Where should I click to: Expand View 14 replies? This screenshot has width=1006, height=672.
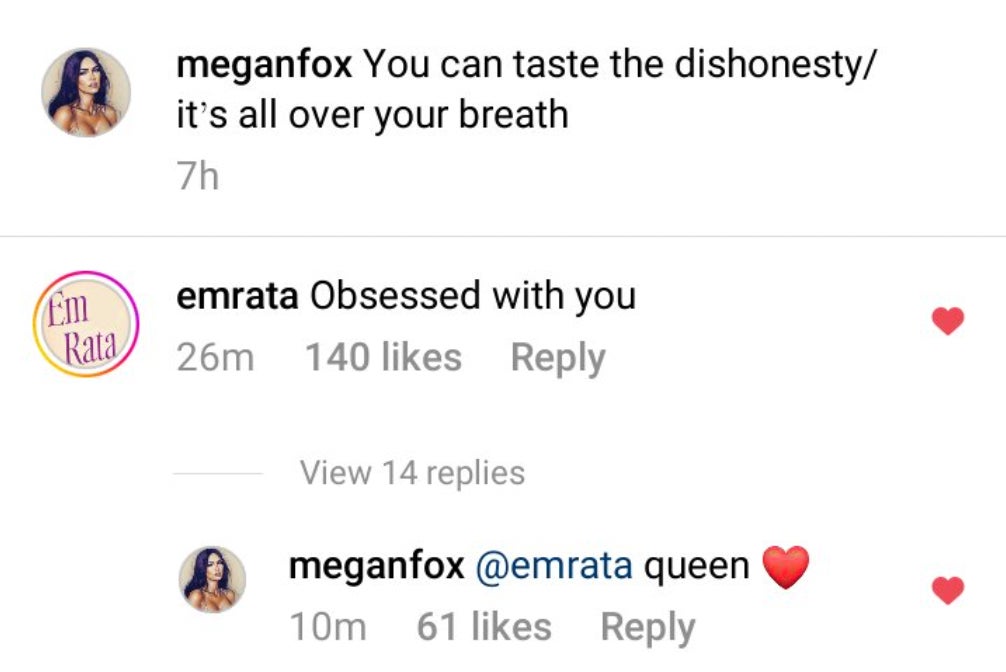click(412, 472)
